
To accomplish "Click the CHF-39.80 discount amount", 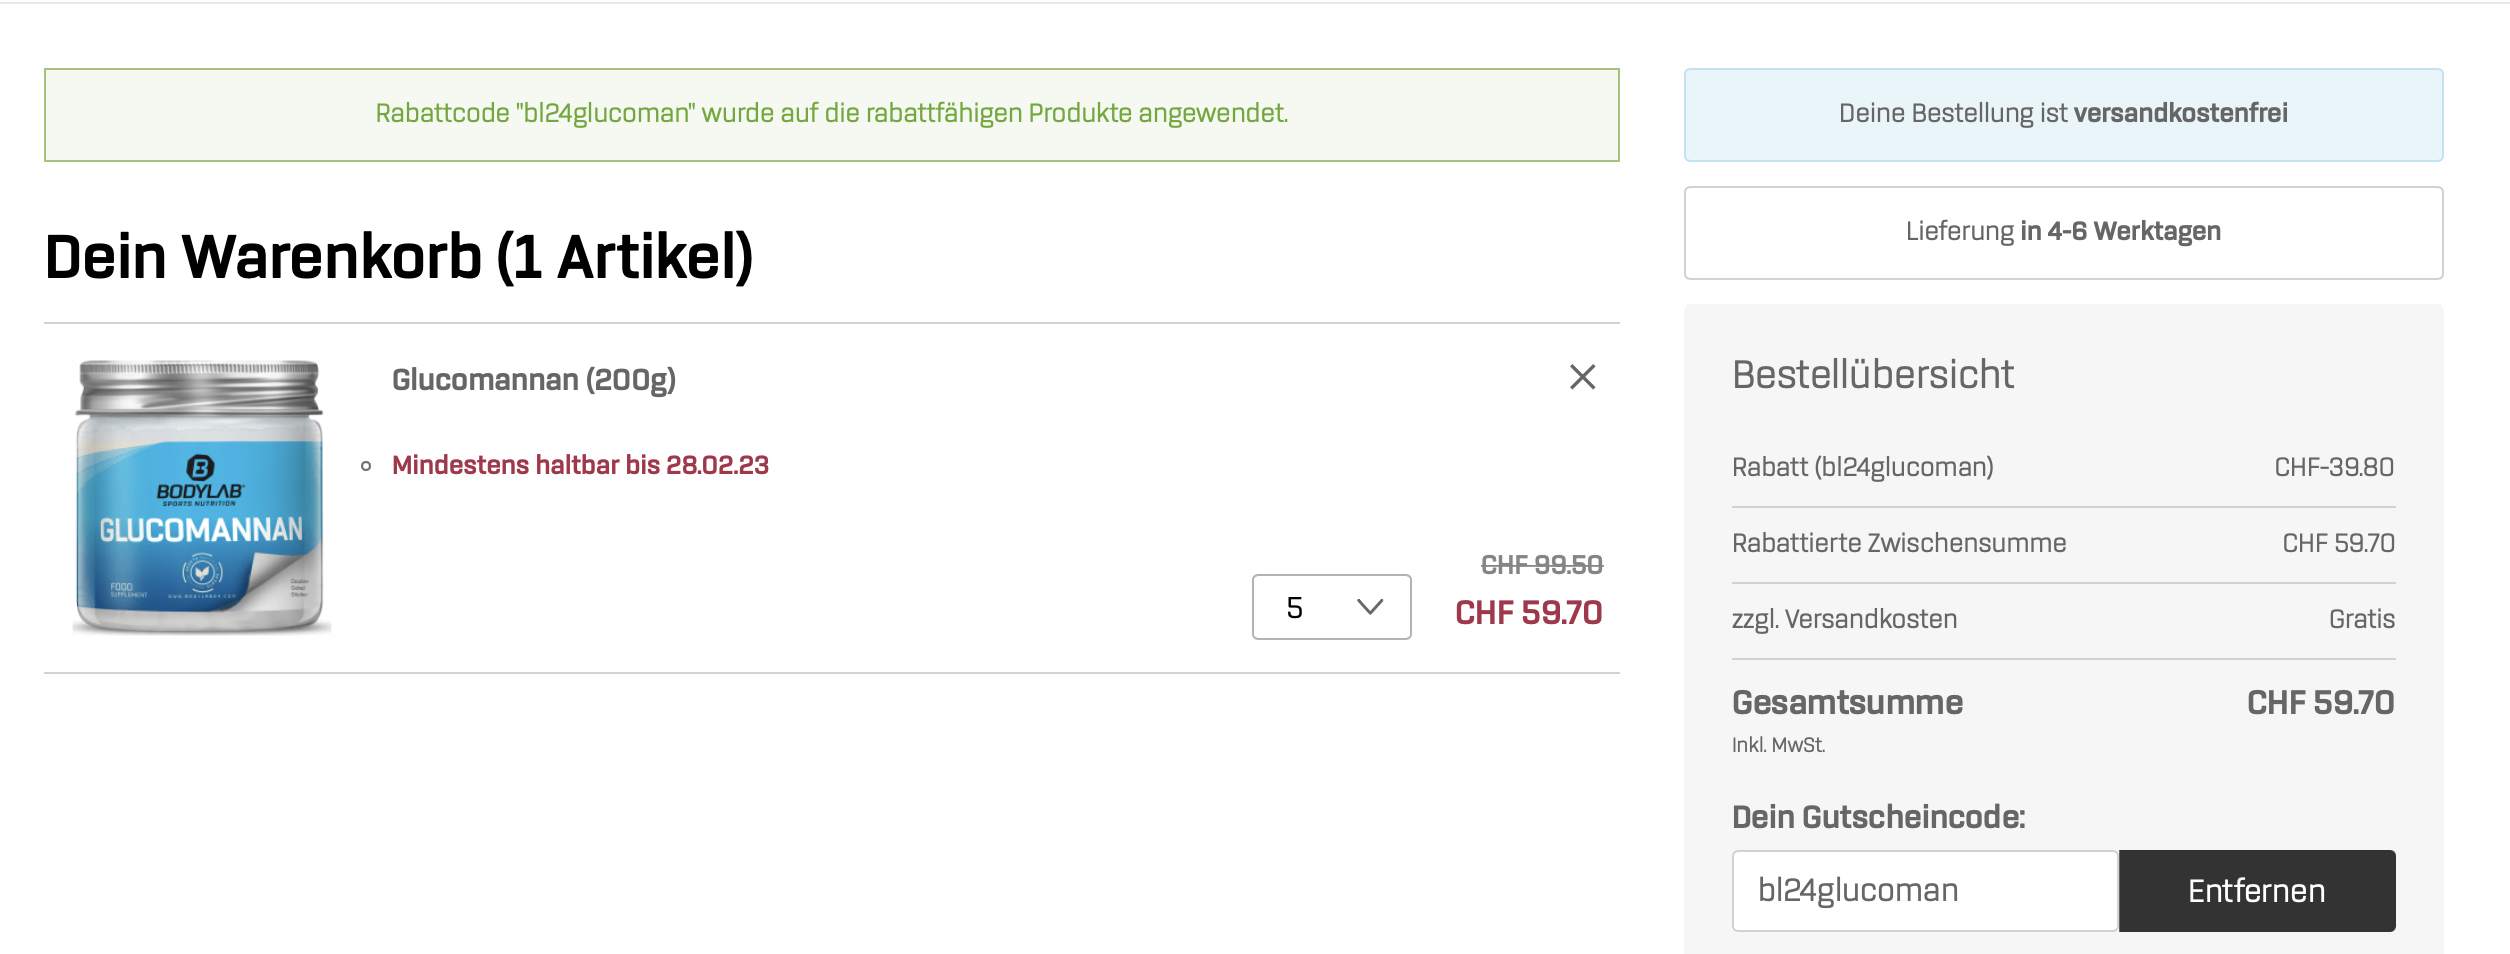I will [2333, 467].
